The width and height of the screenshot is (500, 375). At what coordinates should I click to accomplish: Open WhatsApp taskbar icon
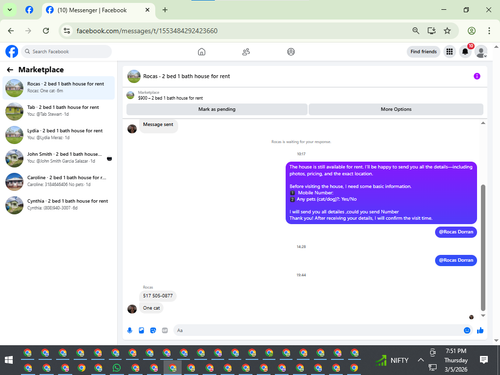click(x=117, y=368)
